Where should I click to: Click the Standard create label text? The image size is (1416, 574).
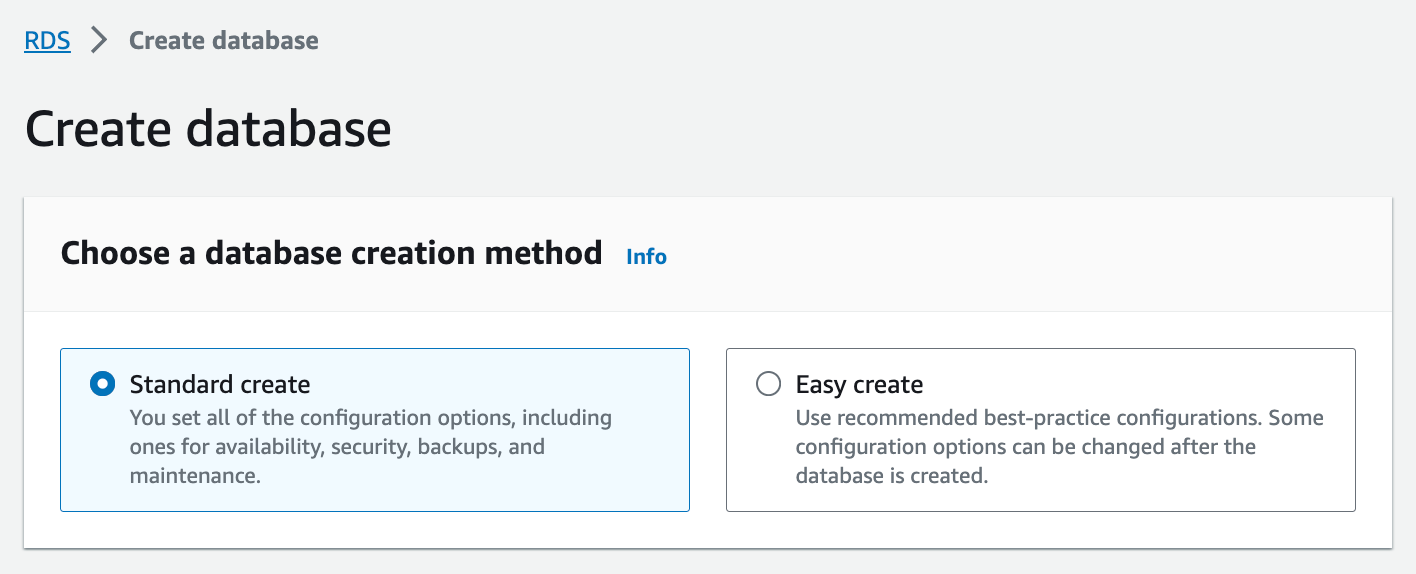(220, 384)
